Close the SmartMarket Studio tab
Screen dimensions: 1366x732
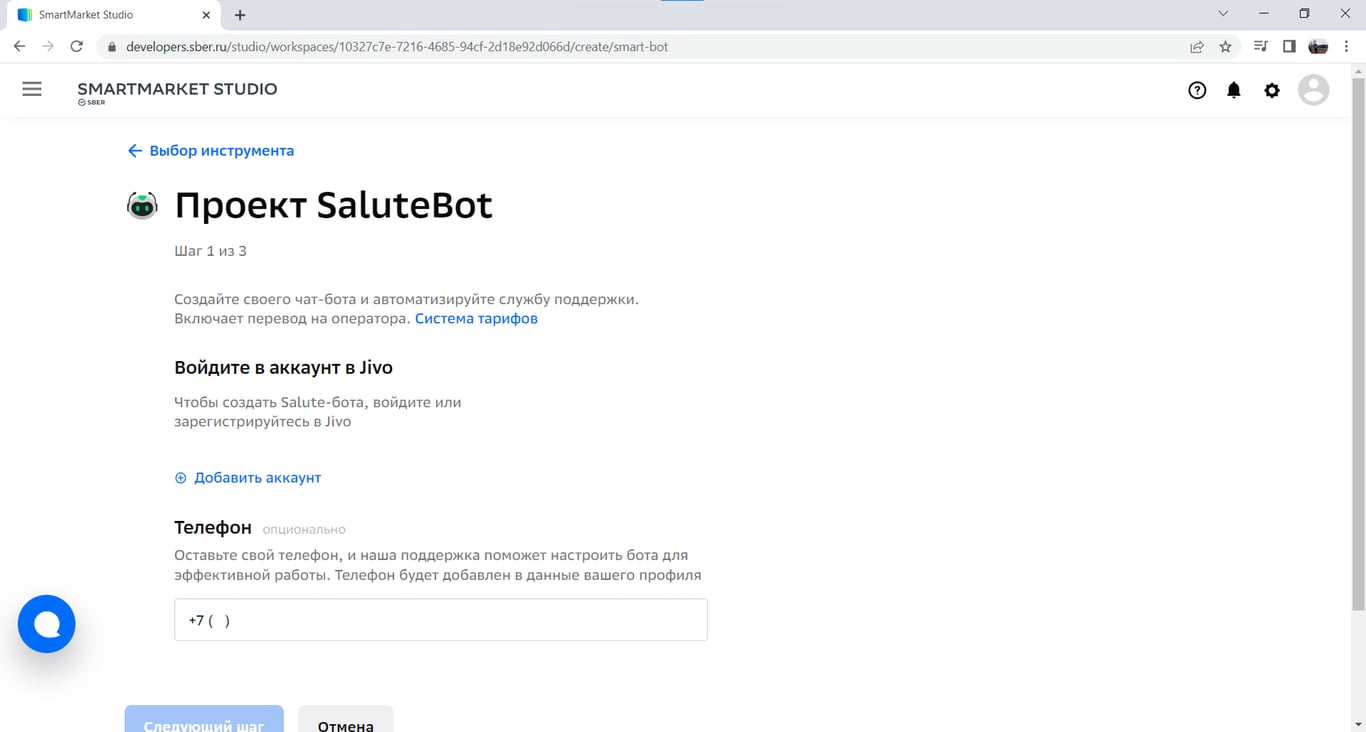tap(205, 15)
